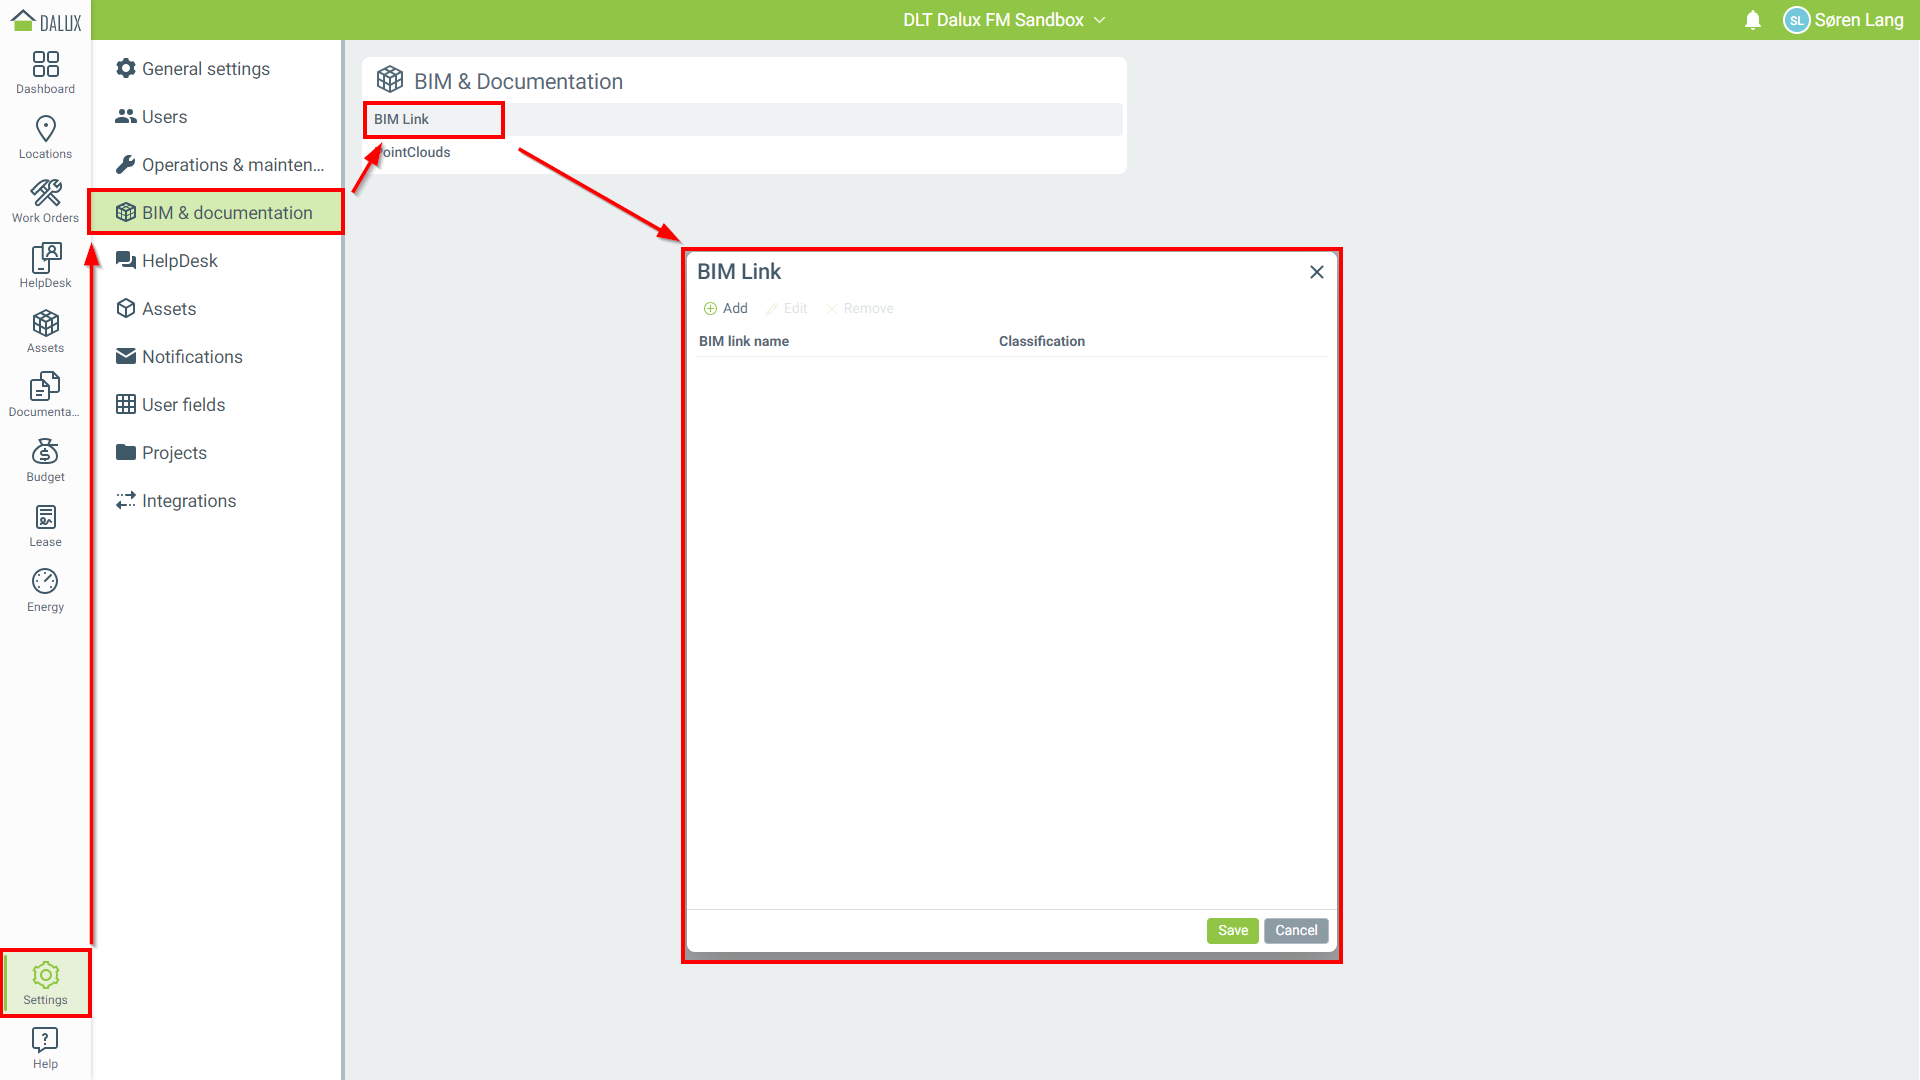Open the Lease document icon
The width and height of the screenshot is (1920, 1080).
[45, 525]
